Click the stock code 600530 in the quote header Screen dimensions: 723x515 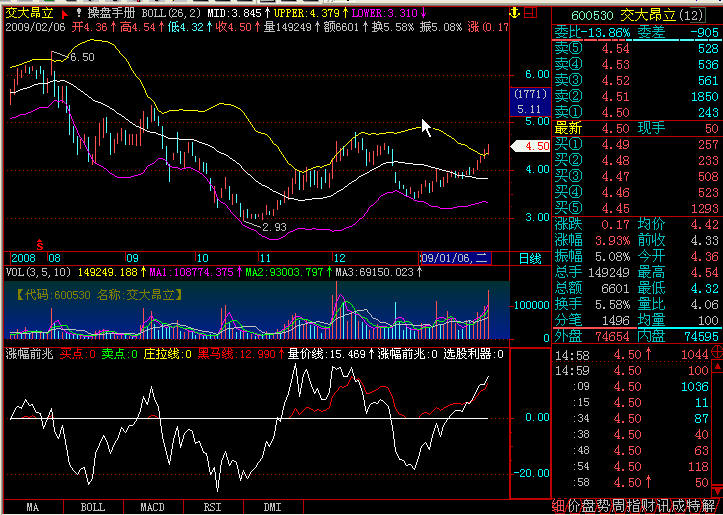coord(593,16)
